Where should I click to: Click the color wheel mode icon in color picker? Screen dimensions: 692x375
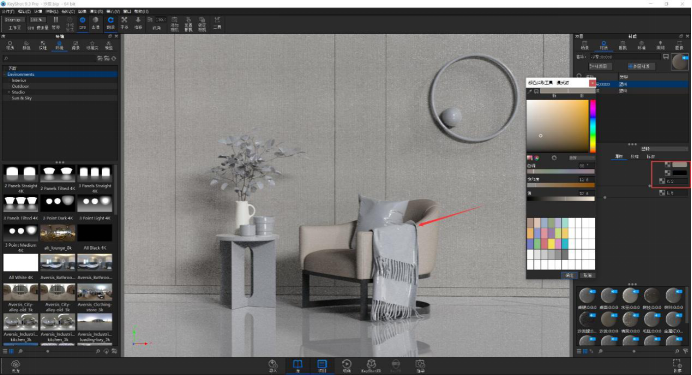click(x=537, y=158)
